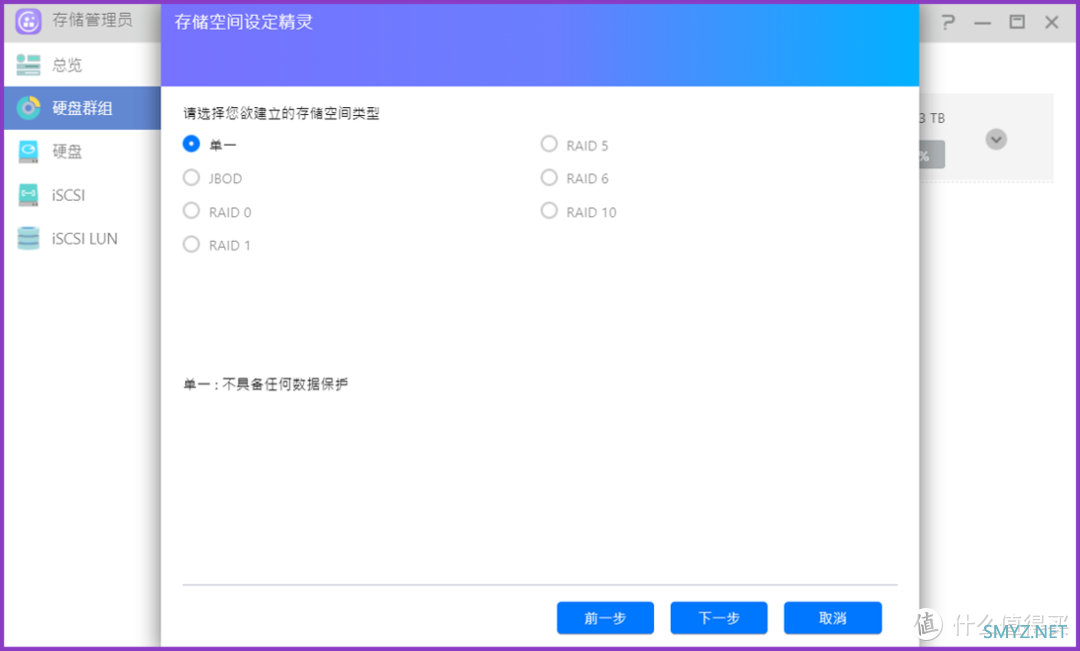Choose the RAID 0 option
The width and height of the screenshot is (1080, 651).
click(x=191, y=211)
